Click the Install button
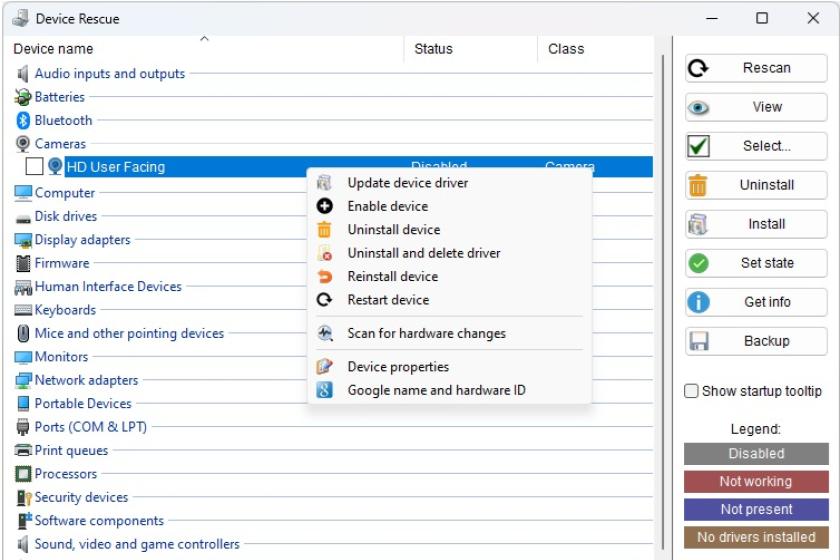The width and height of the screenshot is (840, 560). coord(756,224)
